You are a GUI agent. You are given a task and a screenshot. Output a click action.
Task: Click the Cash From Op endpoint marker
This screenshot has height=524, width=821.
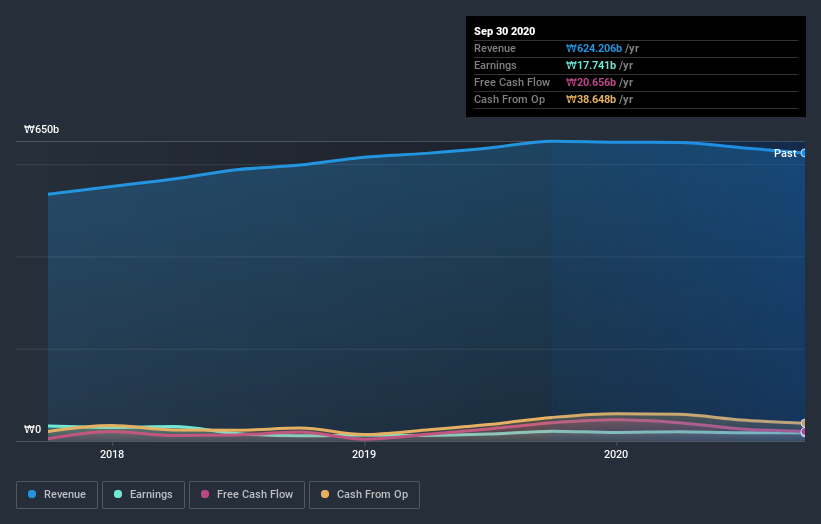(804, 423)
